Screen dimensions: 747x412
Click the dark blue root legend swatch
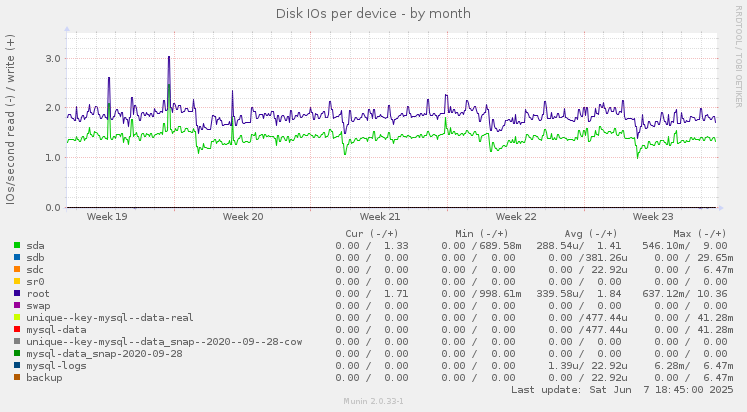point(17,293)
